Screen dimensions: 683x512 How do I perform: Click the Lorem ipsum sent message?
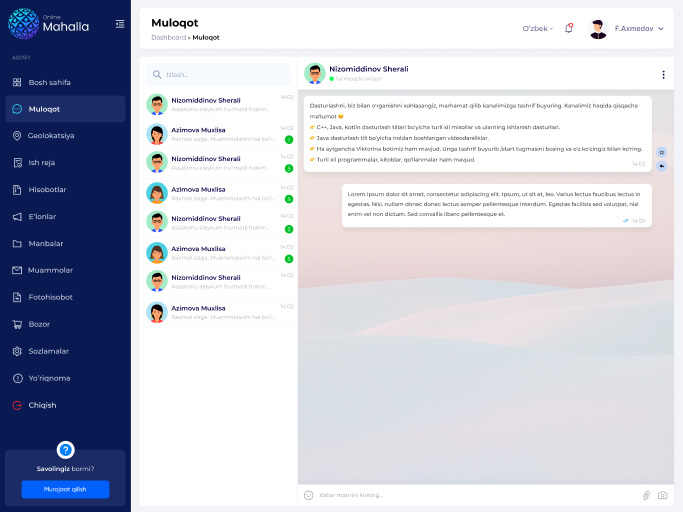(x=497, y=206)
